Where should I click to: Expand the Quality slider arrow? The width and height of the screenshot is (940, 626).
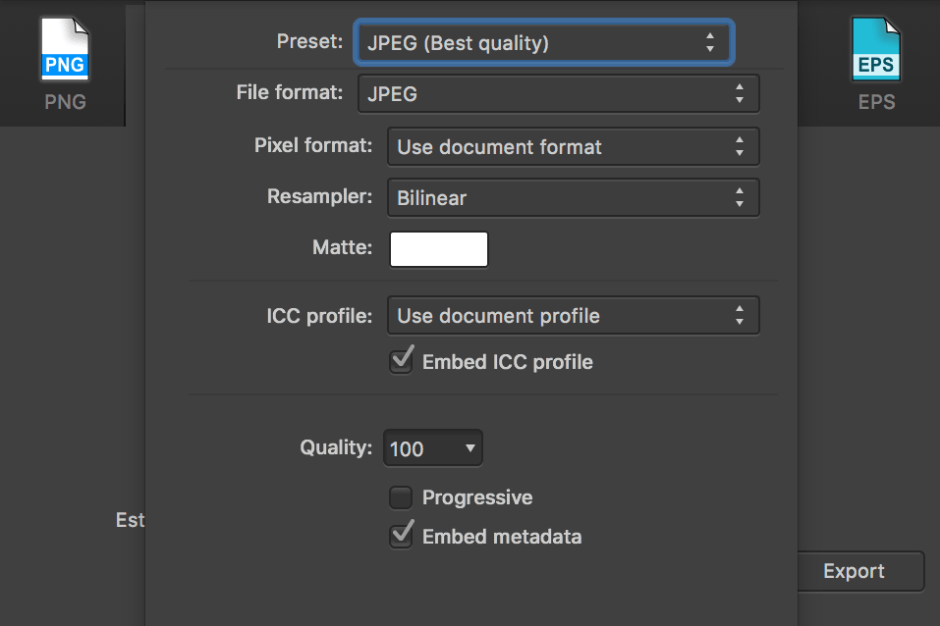coord(470,449)
